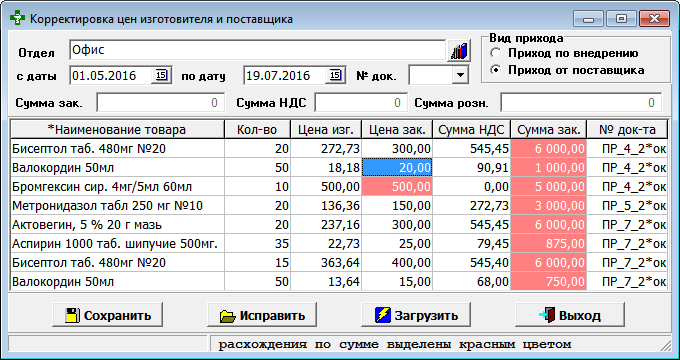Viewport: 680px width, 360px height.
Task: Click the 'Сумма НДС' total field
Action: (361, 103)
